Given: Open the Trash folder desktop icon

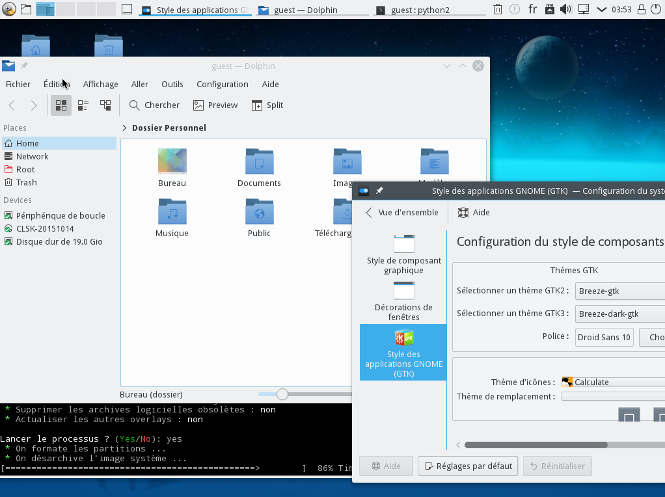Looking at the screenshot, I should pos(109,46).
